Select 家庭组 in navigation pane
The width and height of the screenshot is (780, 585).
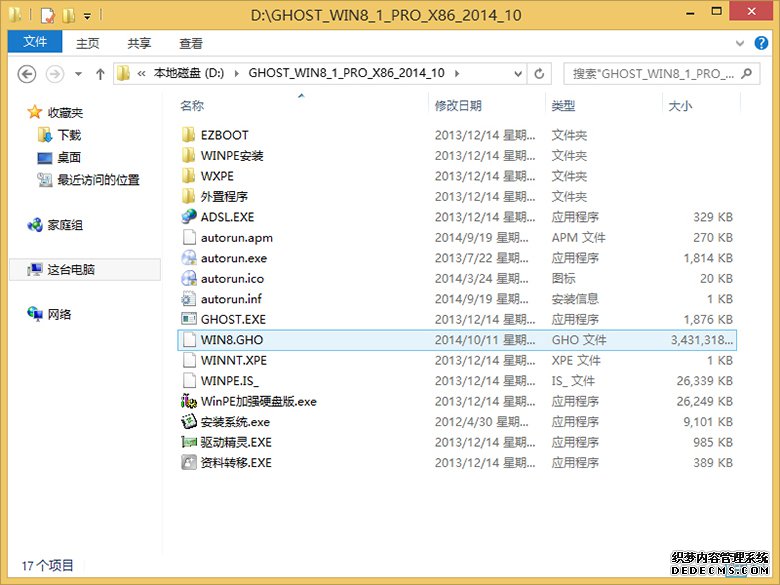coord(65,225)
